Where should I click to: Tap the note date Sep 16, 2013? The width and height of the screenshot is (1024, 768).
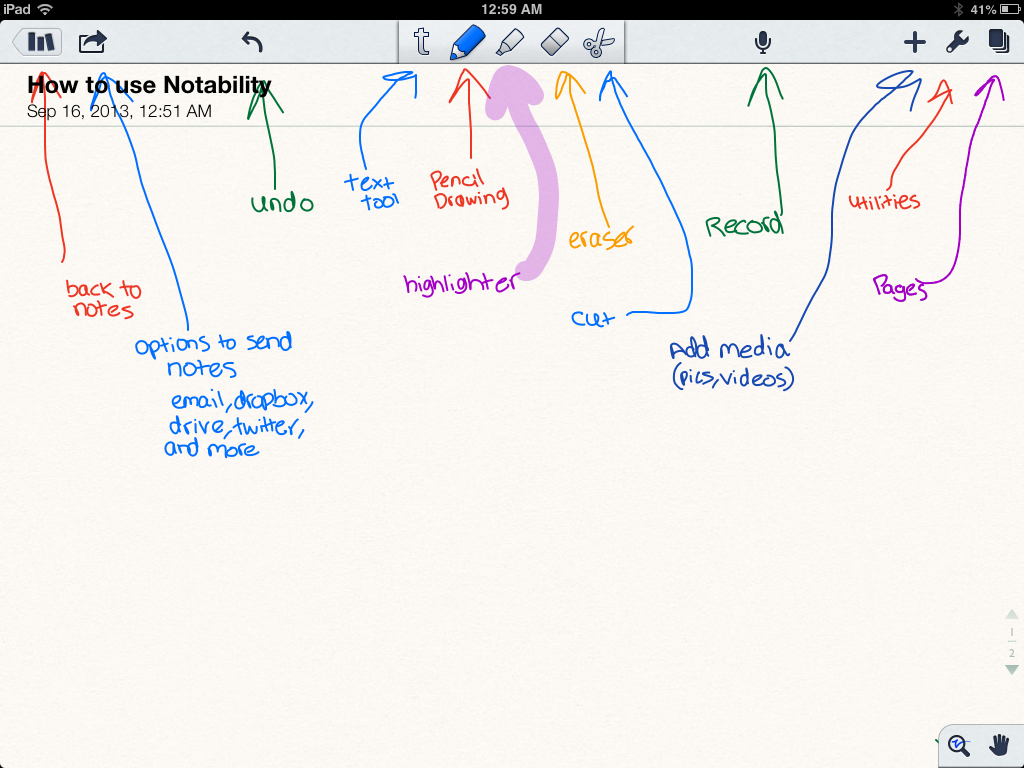pyautogui.click(x=119, y=111)
